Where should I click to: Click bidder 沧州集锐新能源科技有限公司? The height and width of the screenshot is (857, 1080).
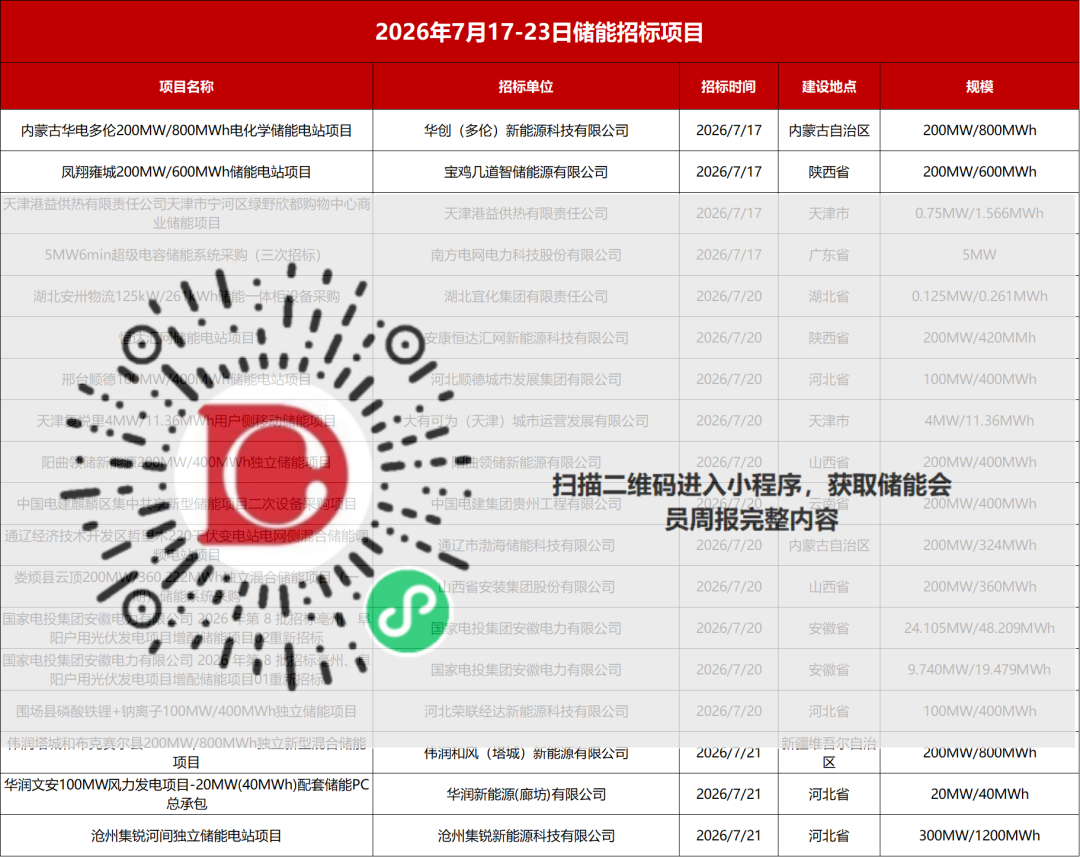coord(526,836)
